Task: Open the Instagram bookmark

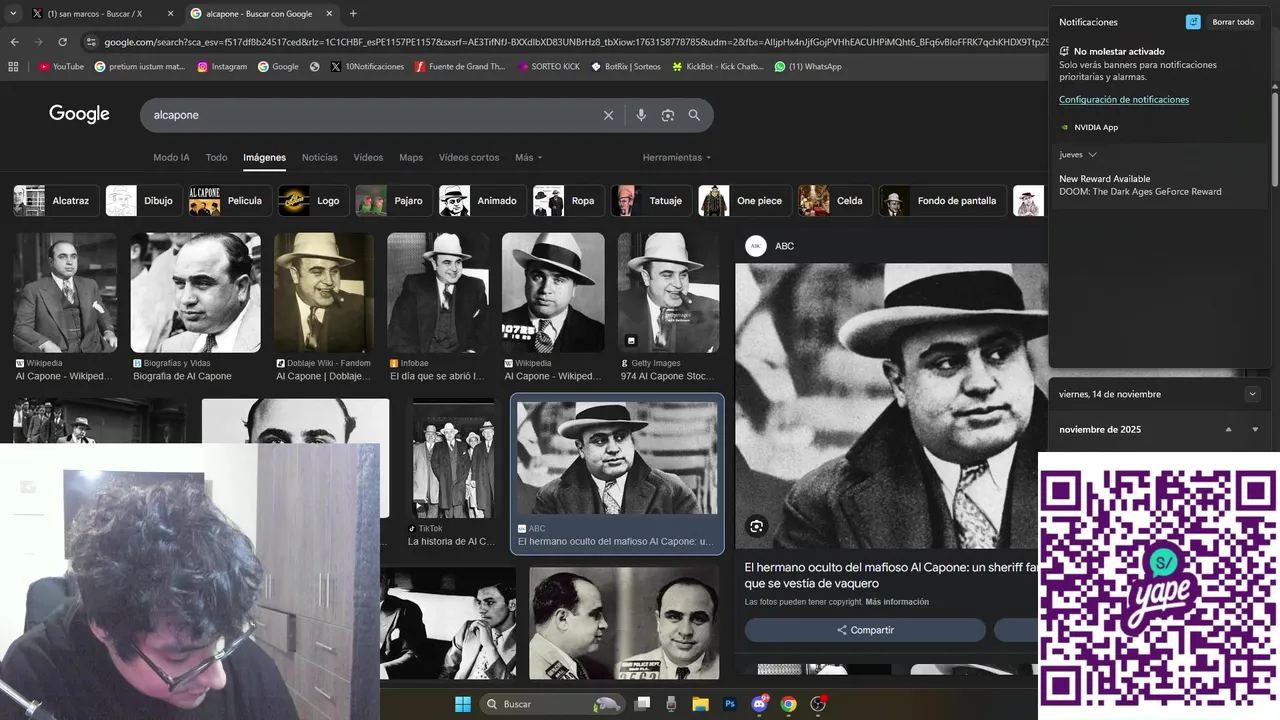Action: click(222, 66)
